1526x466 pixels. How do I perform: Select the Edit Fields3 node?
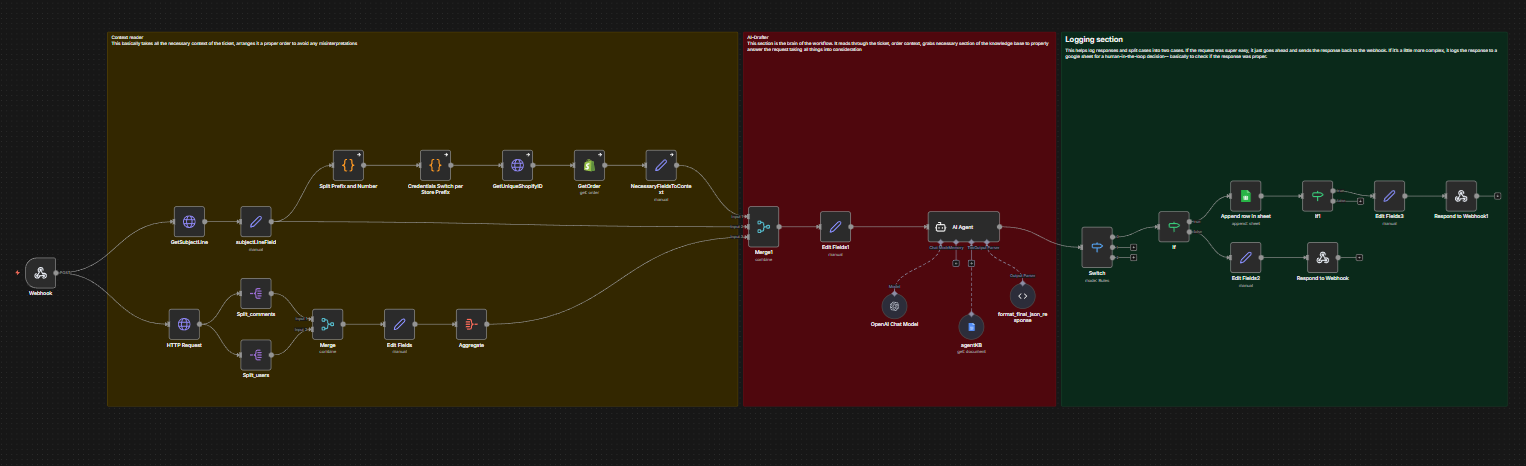1389,196
